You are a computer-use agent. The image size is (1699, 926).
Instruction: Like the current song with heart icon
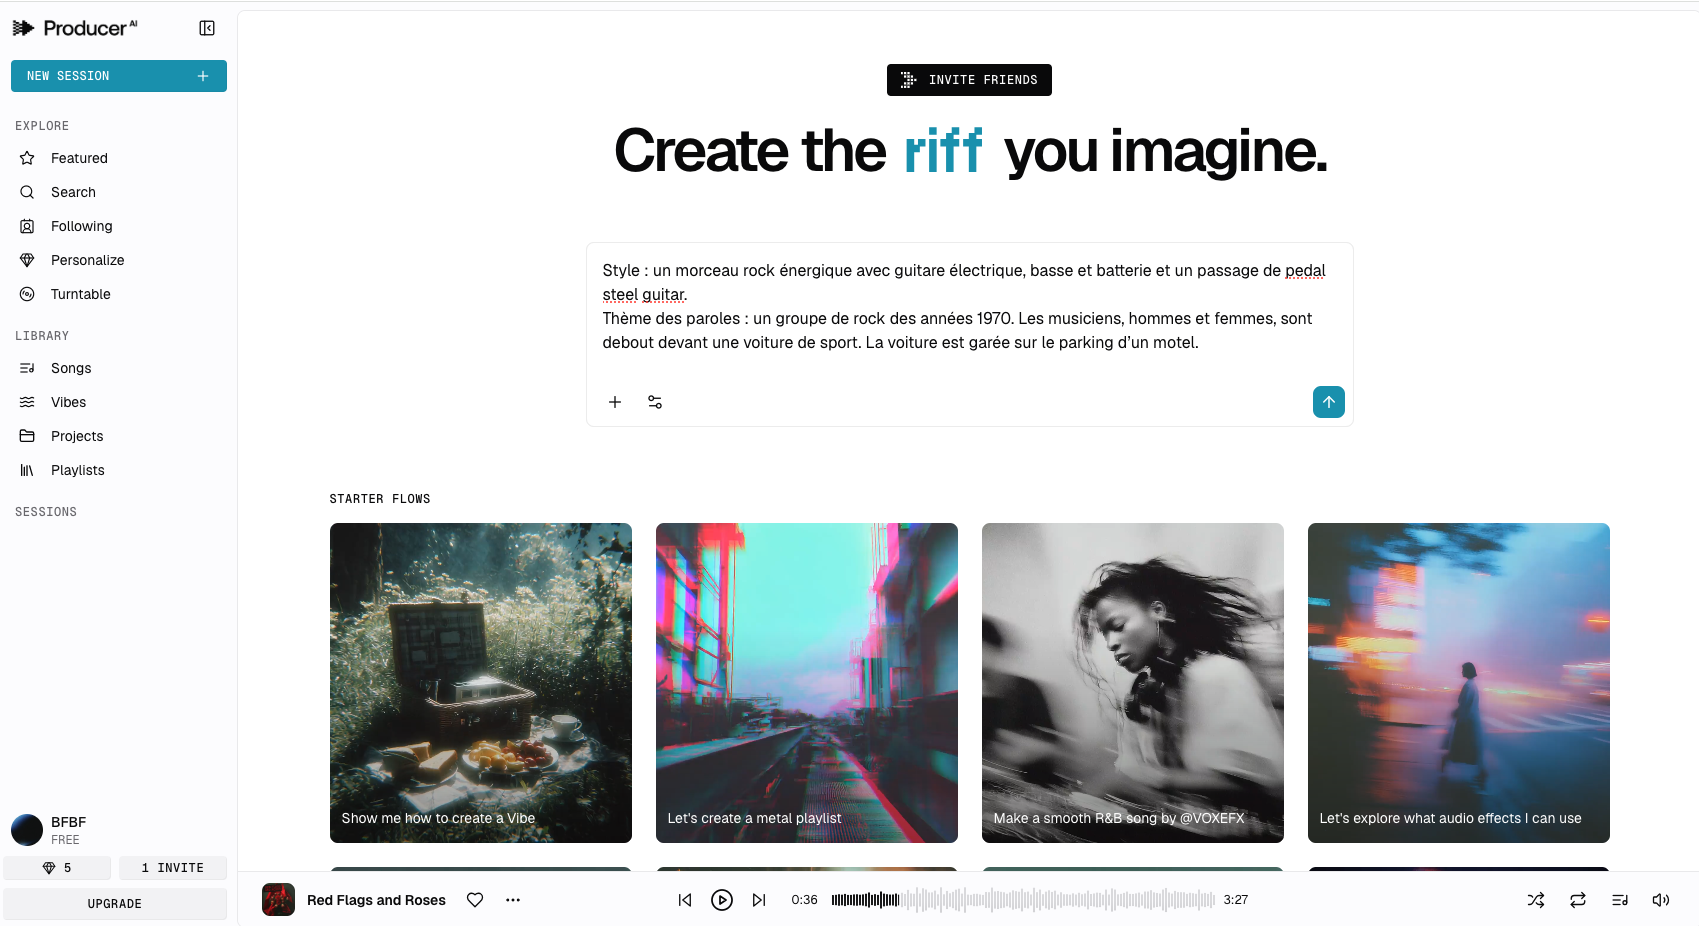(475, 900)
